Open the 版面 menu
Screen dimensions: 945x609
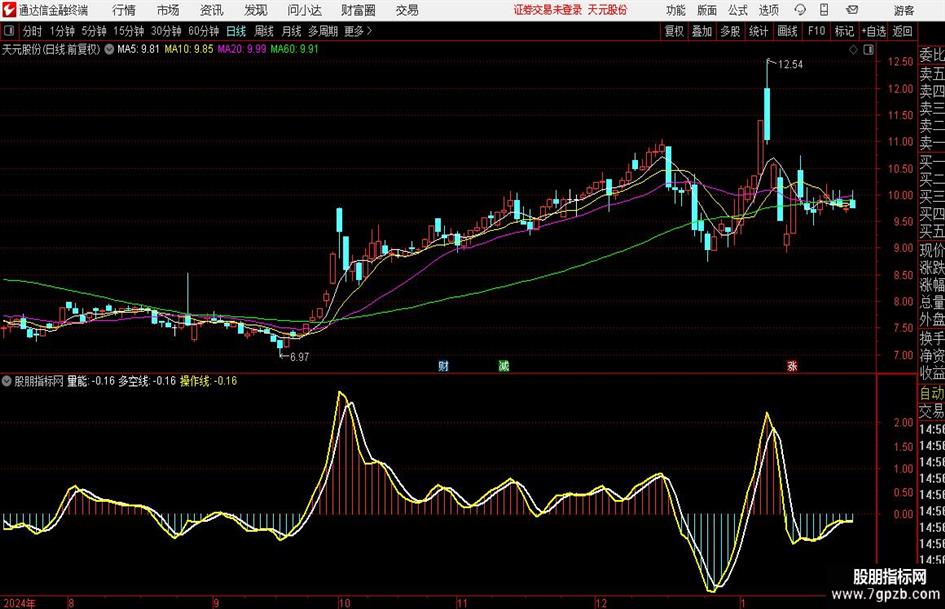(x=707, y=10)
